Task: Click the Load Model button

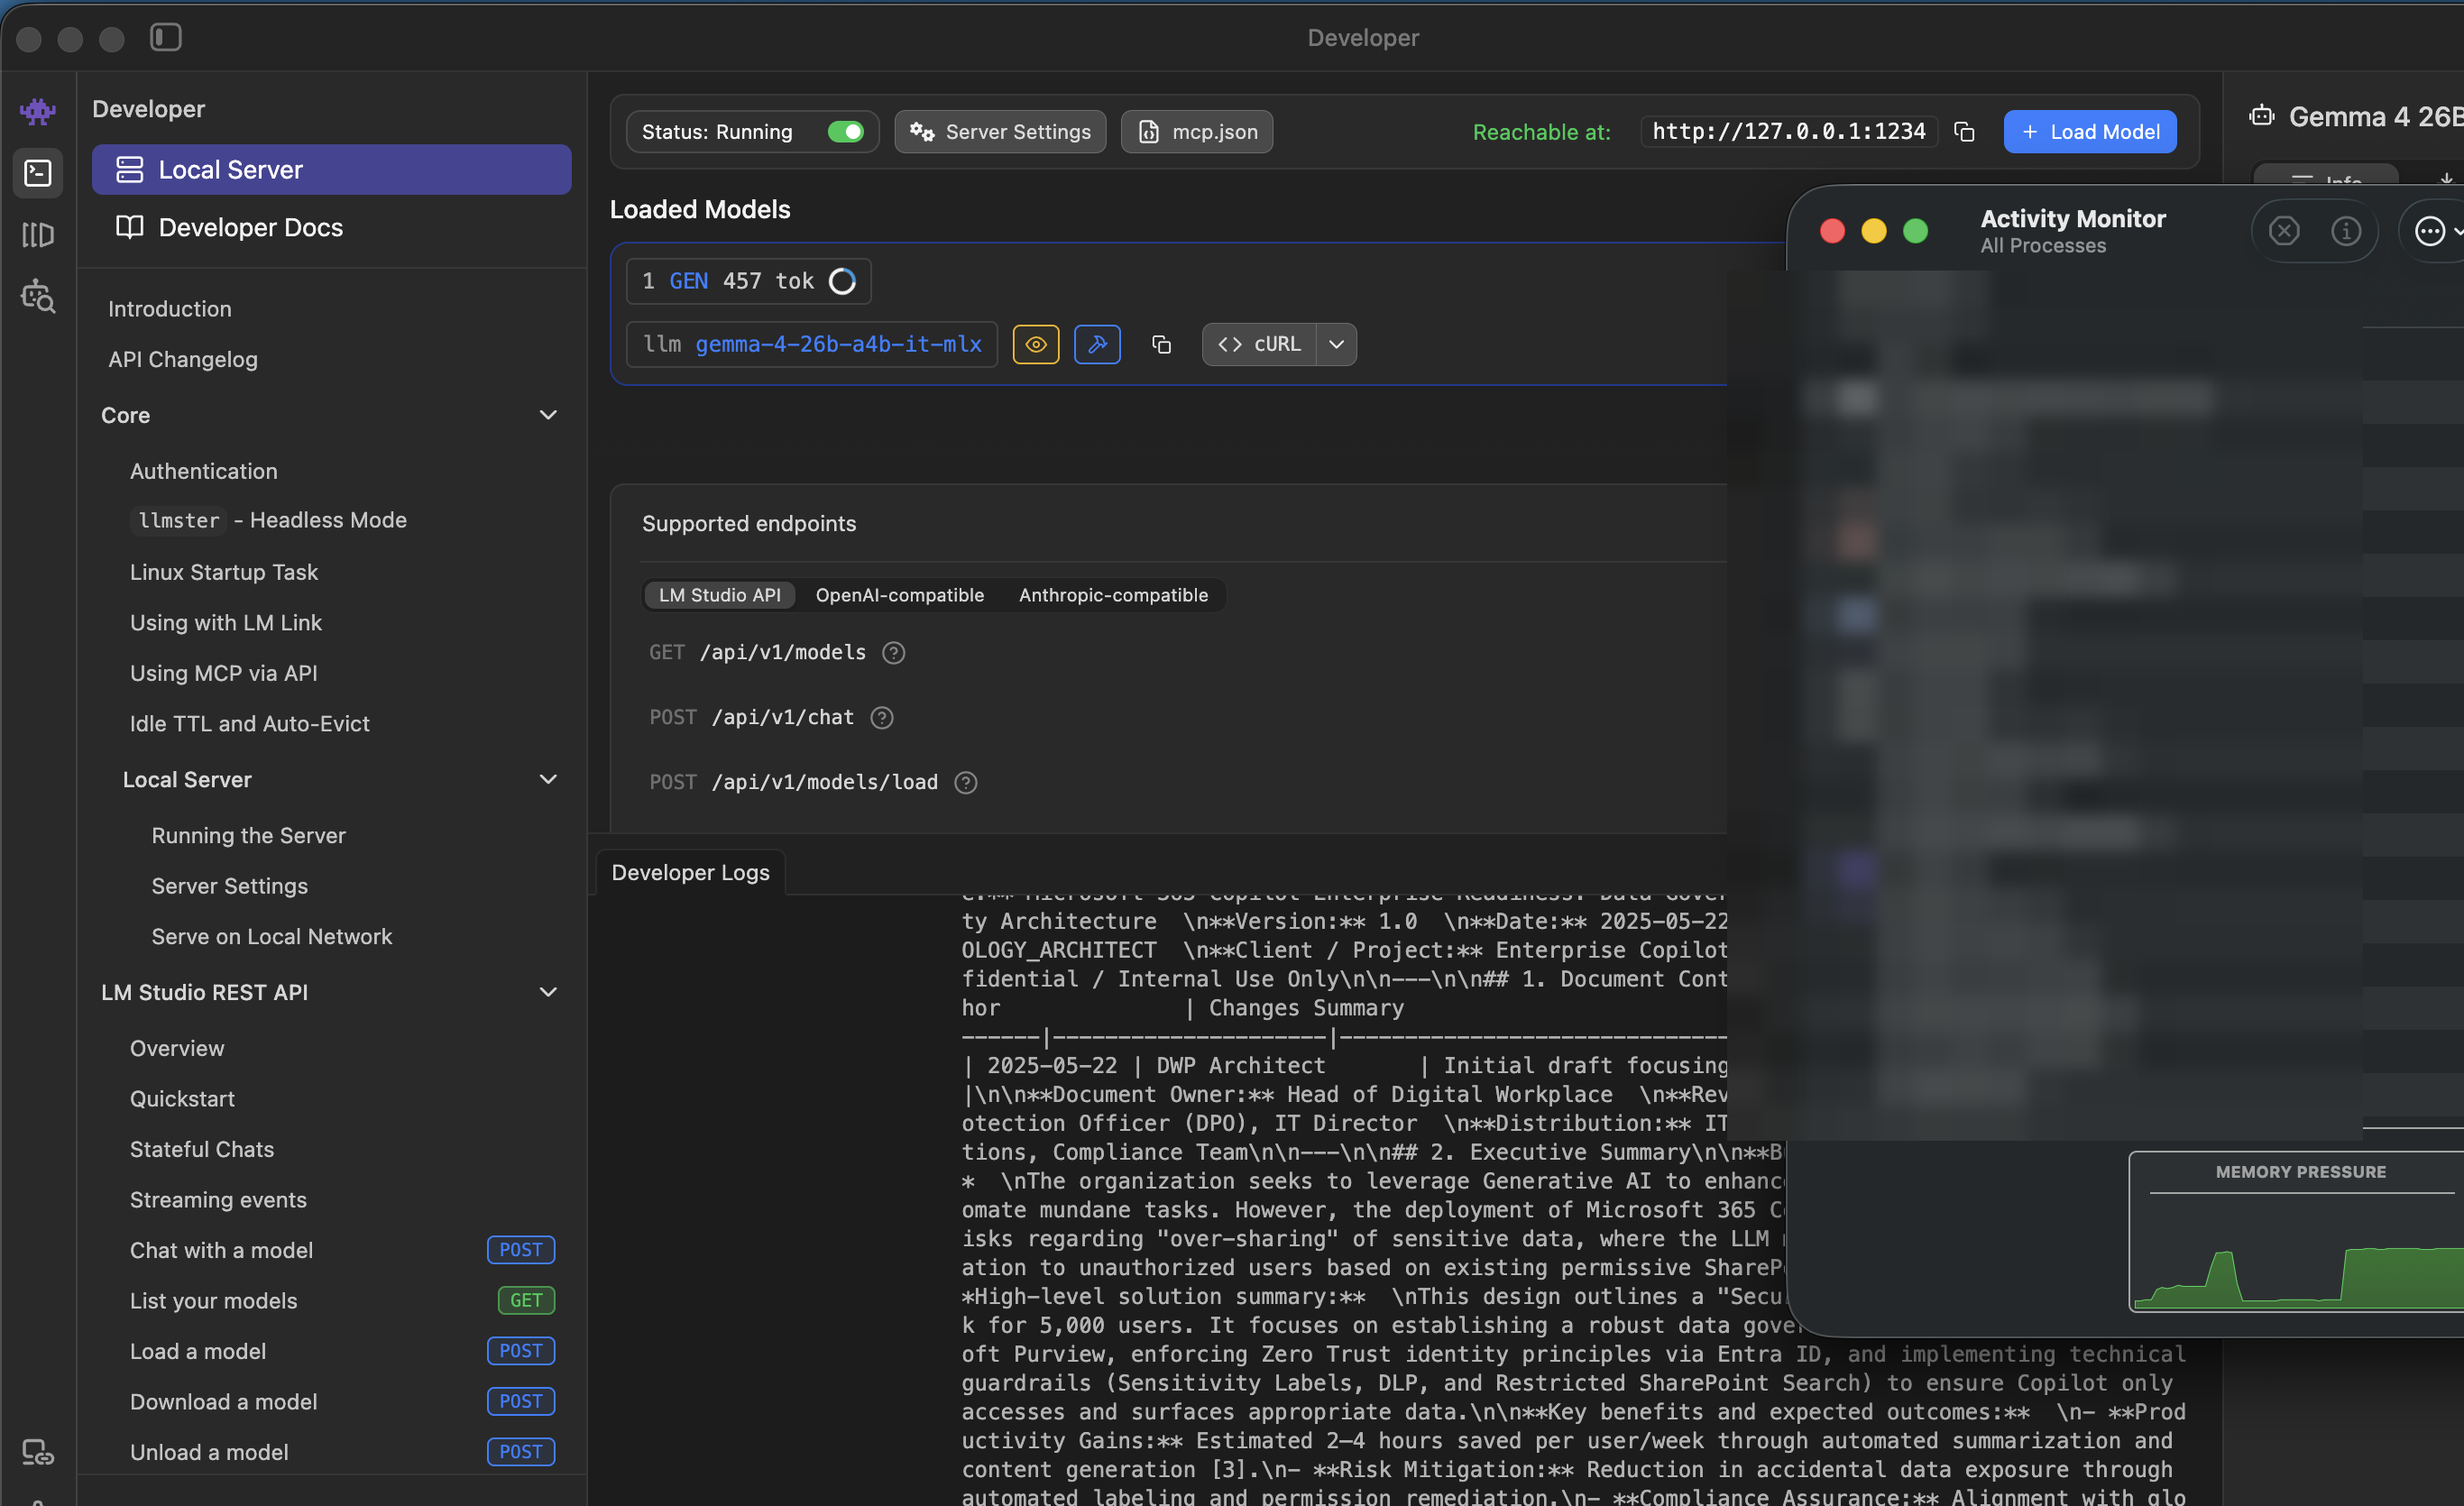Action: pyautogui.click(x=2090, y=132)
